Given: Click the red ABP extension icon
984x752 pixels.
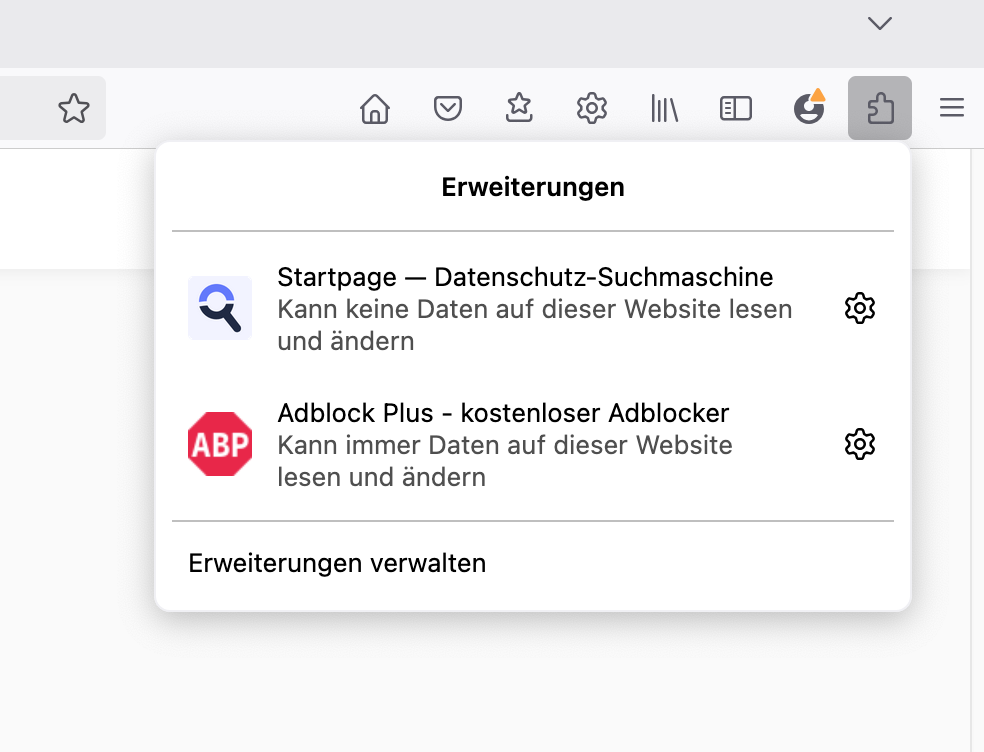Looking at the screenshot, I should [x=220, y=444].
